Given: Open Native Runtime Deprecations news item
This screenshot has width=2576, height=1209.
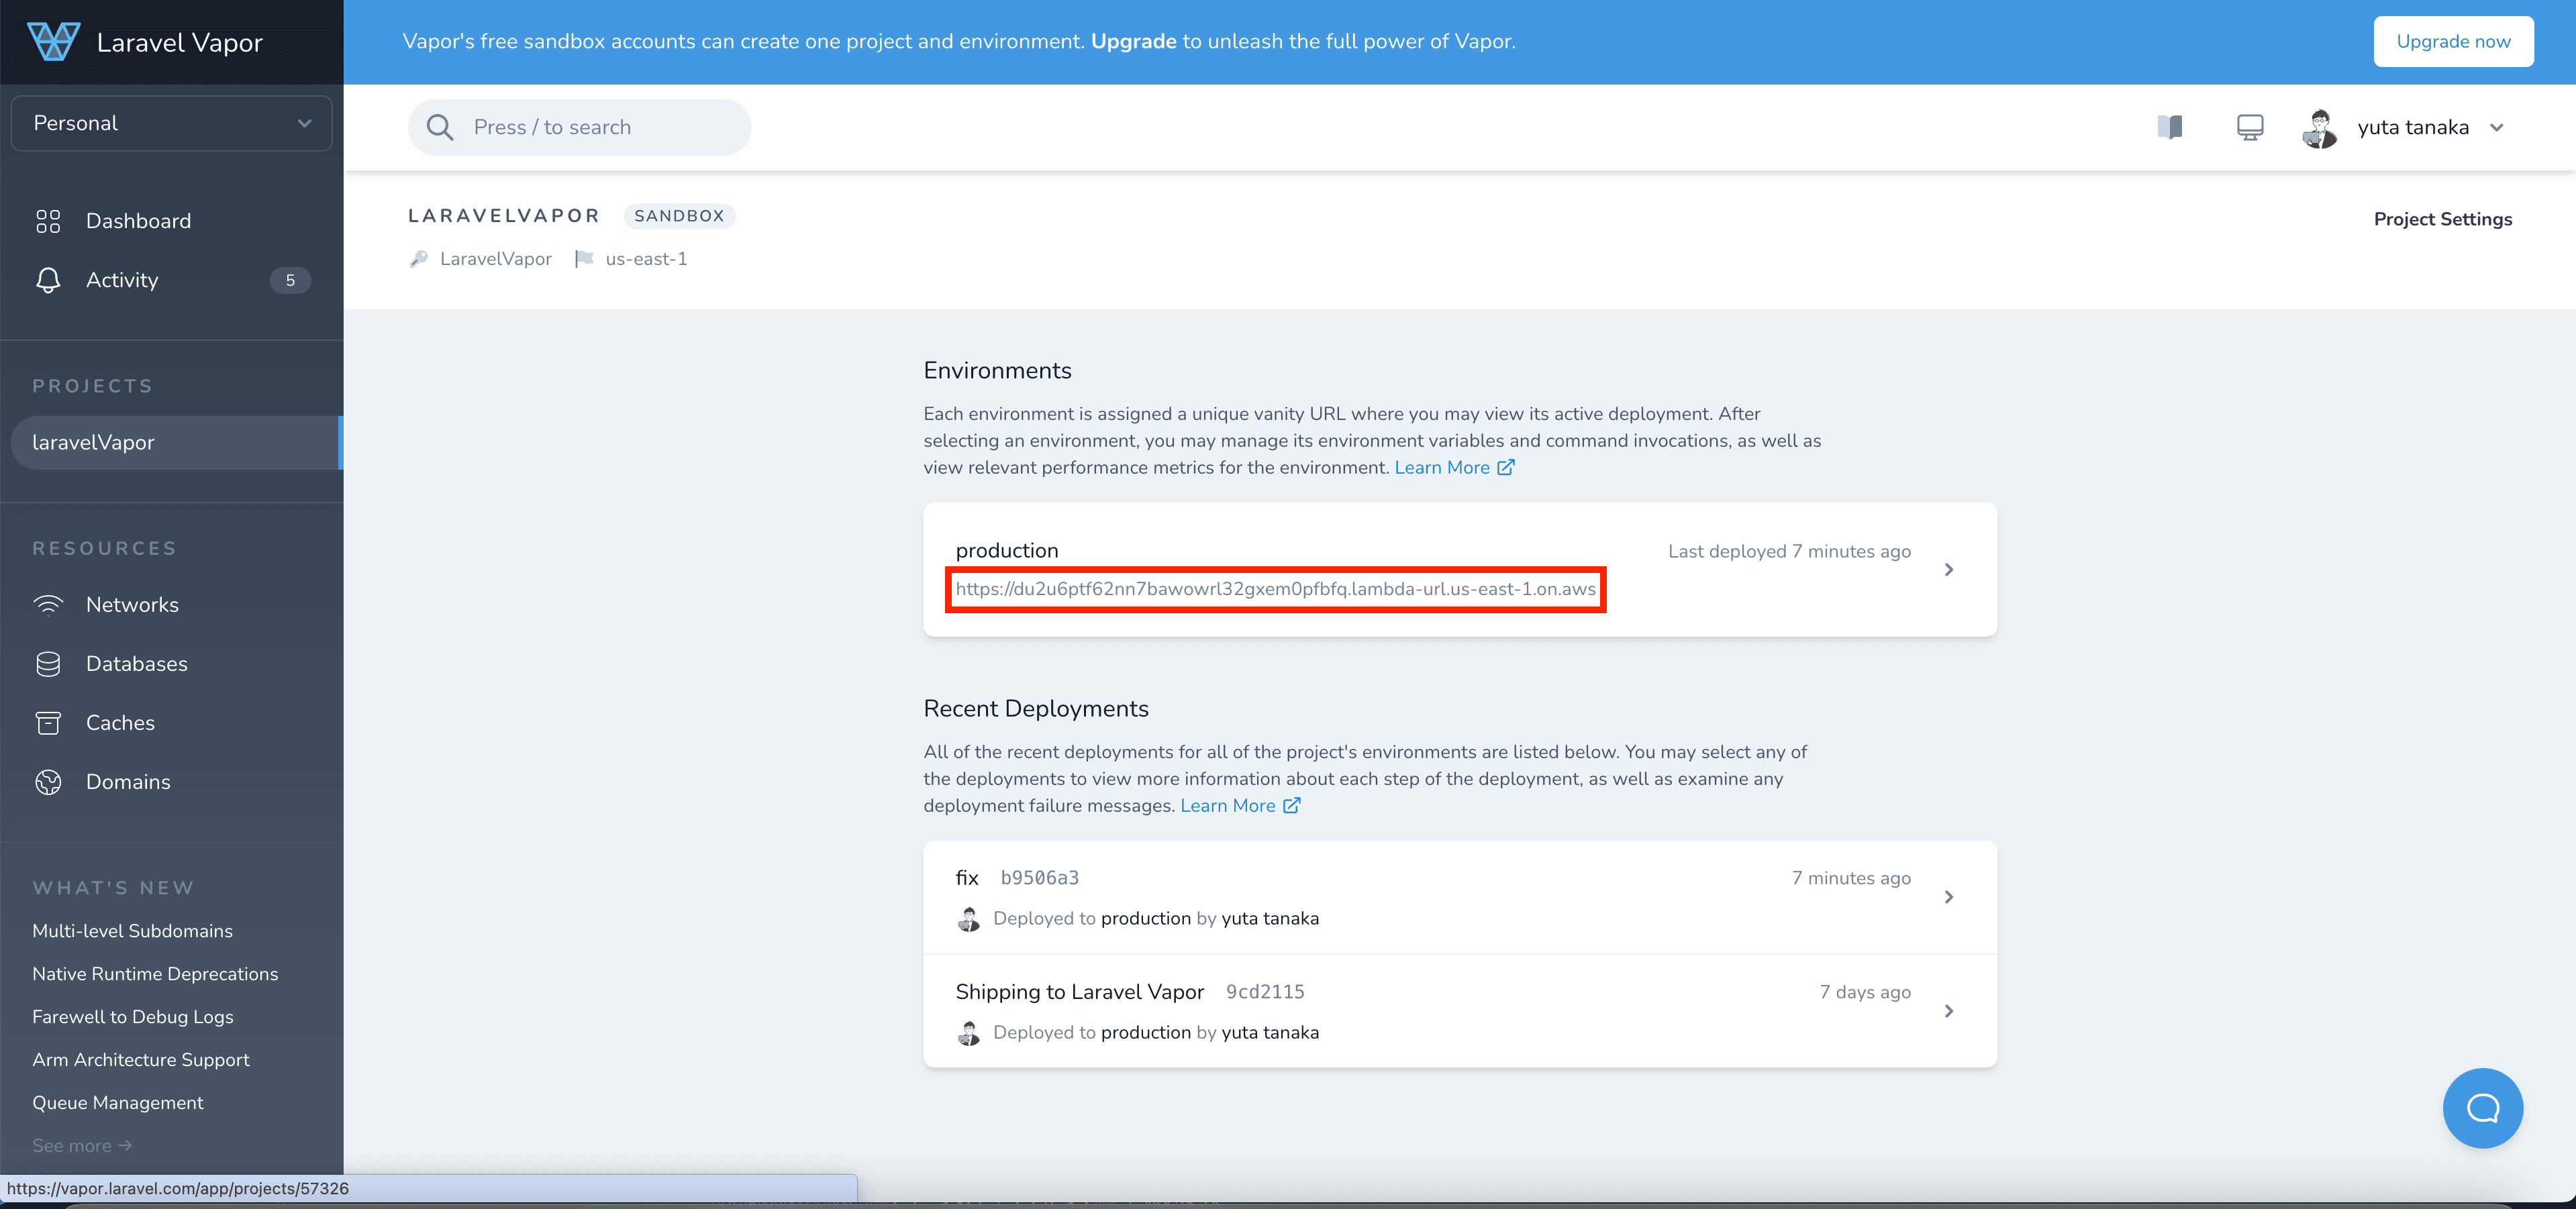Looking at the screenshot, I should [x=155, y=973].
